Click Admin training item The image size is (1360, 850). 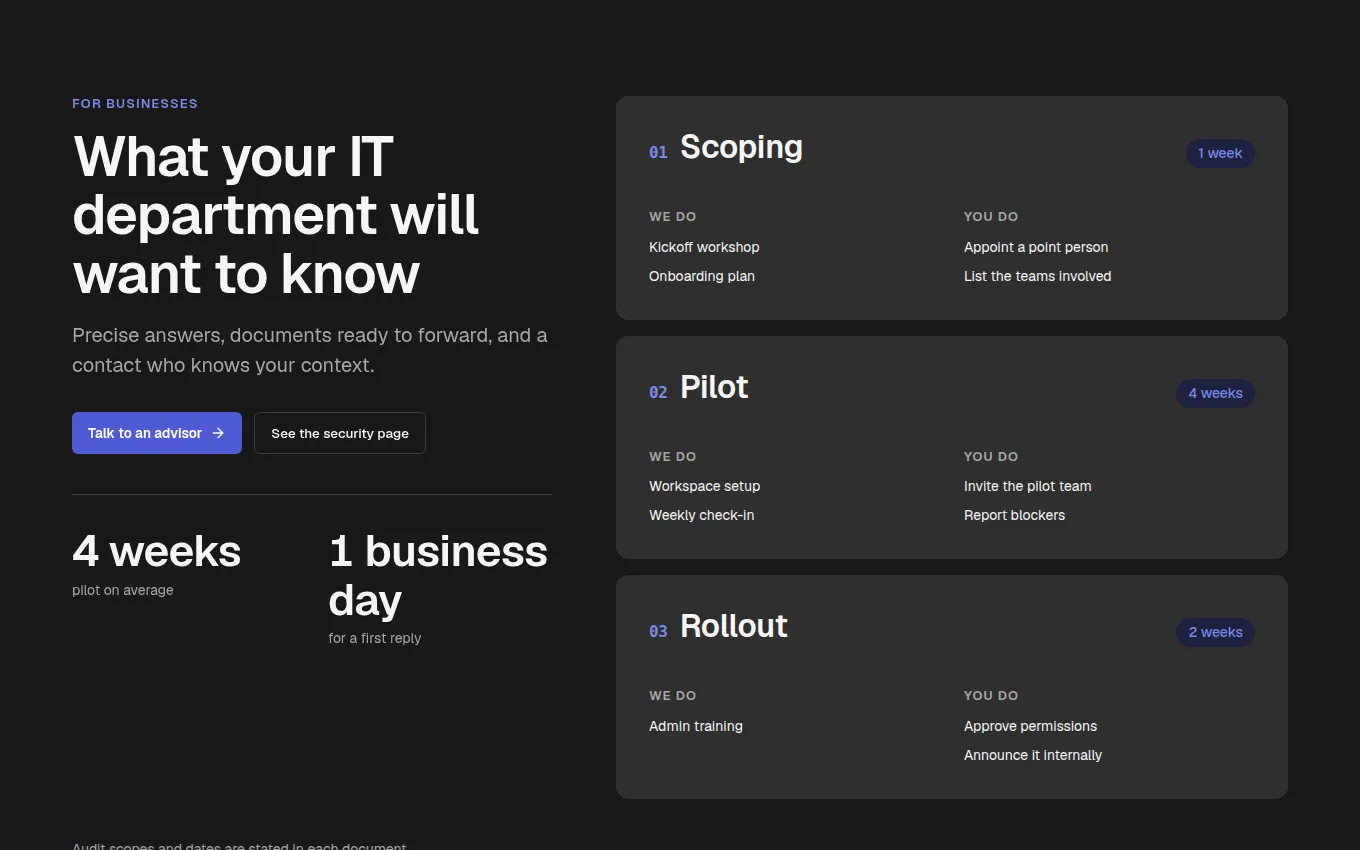tap(696, 726)
